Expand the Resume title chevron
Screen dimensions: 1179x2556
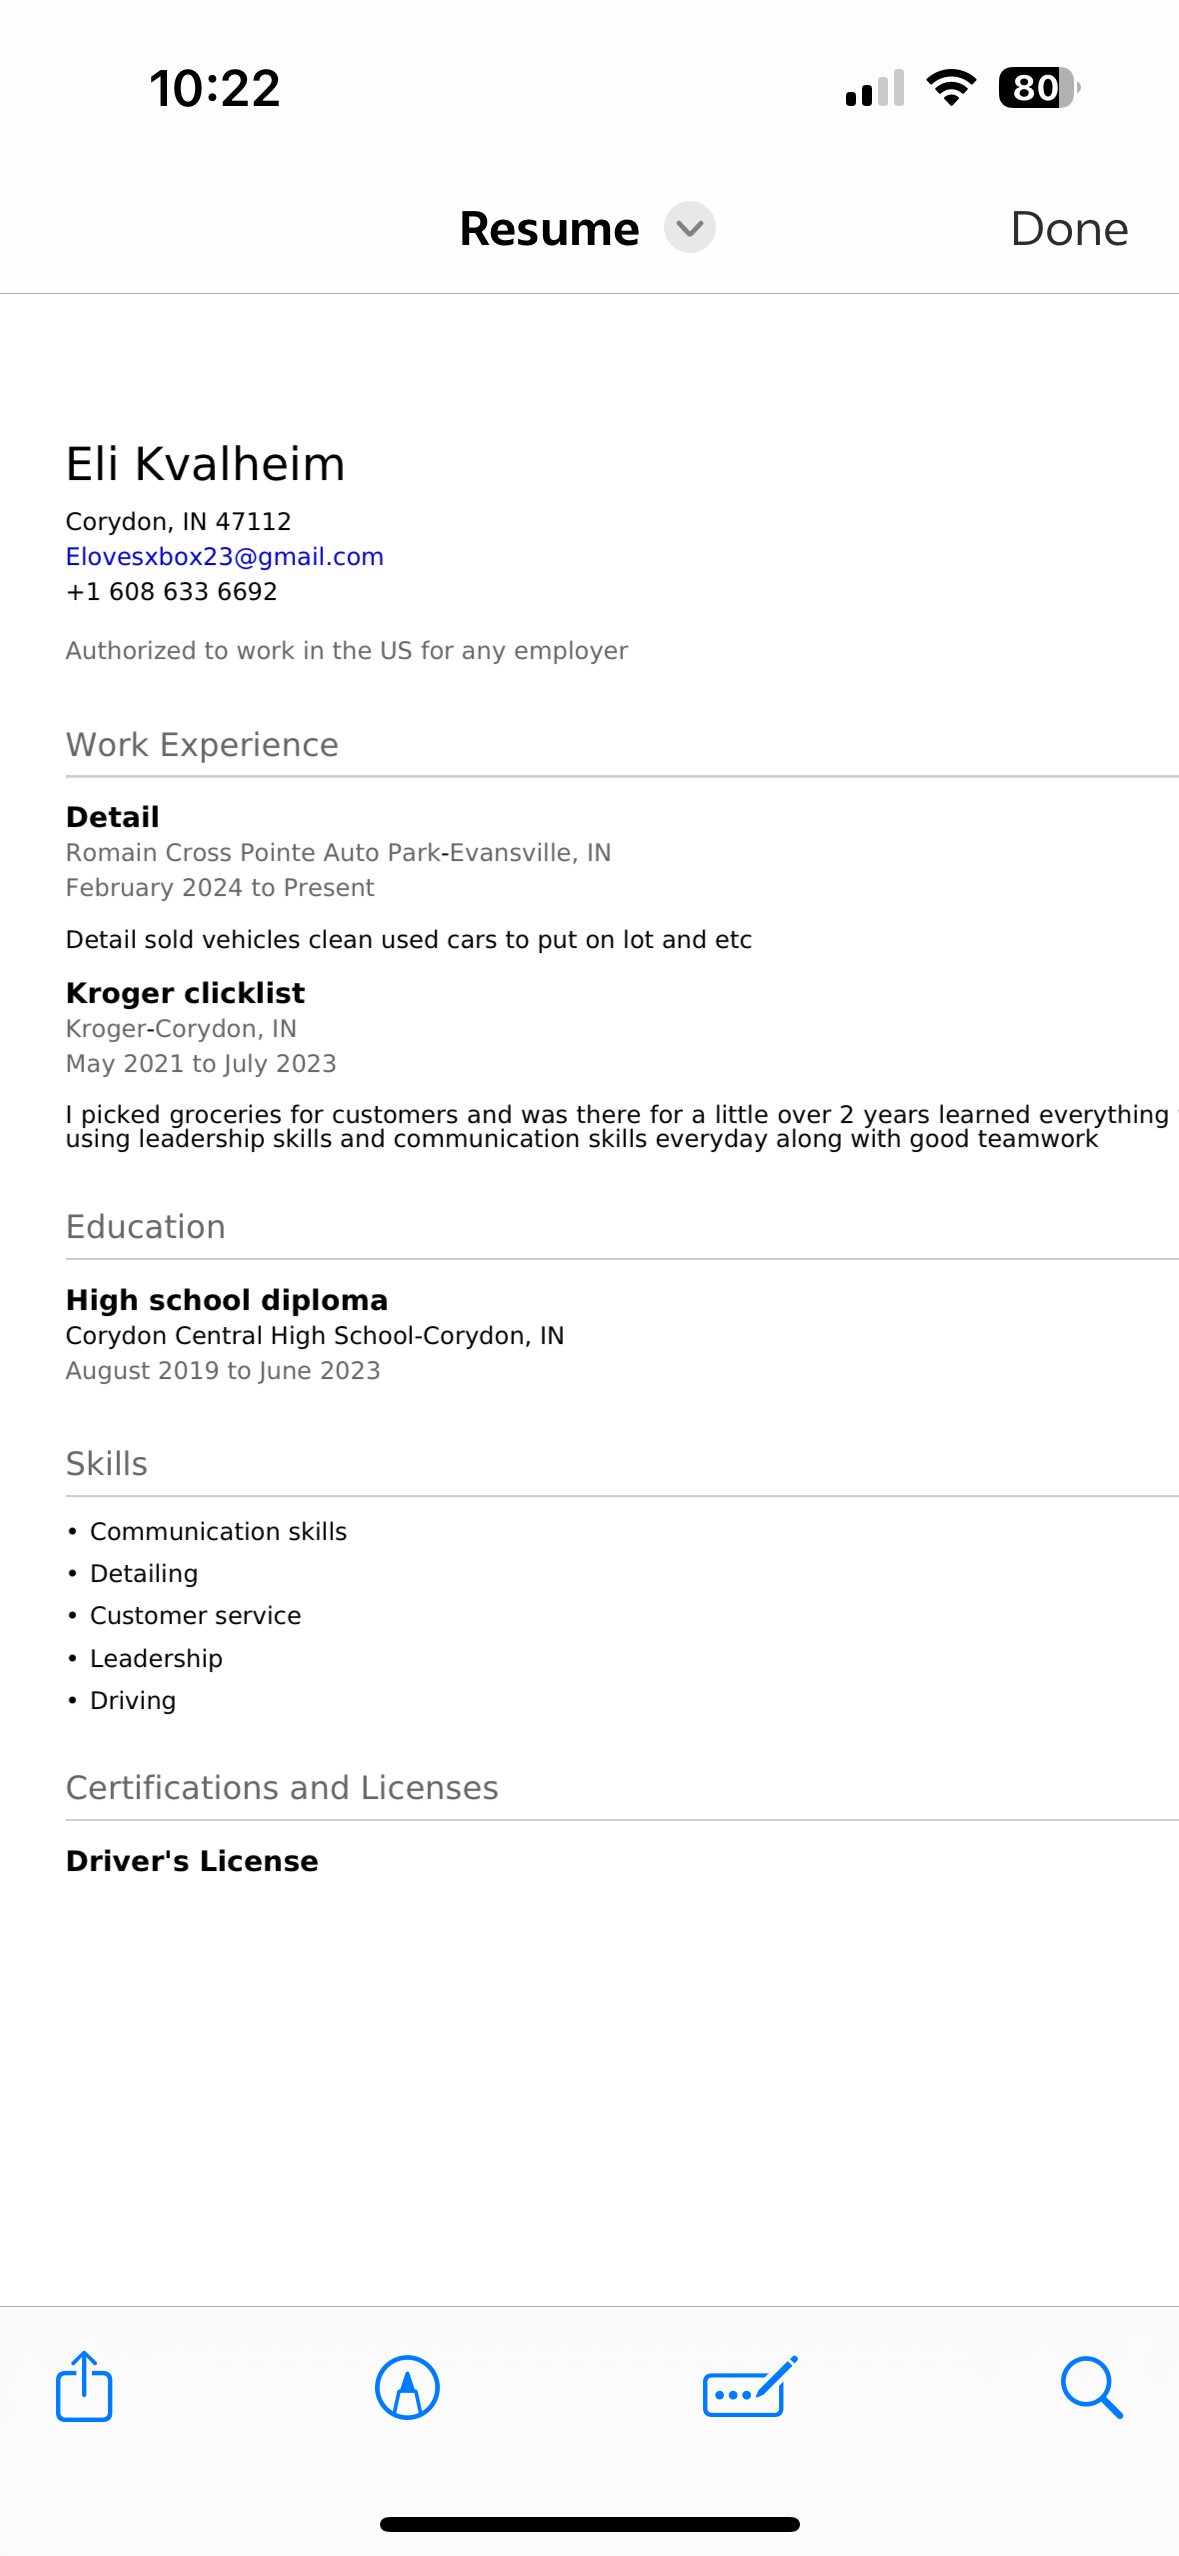pyautogui.click(x=690, y=228)
